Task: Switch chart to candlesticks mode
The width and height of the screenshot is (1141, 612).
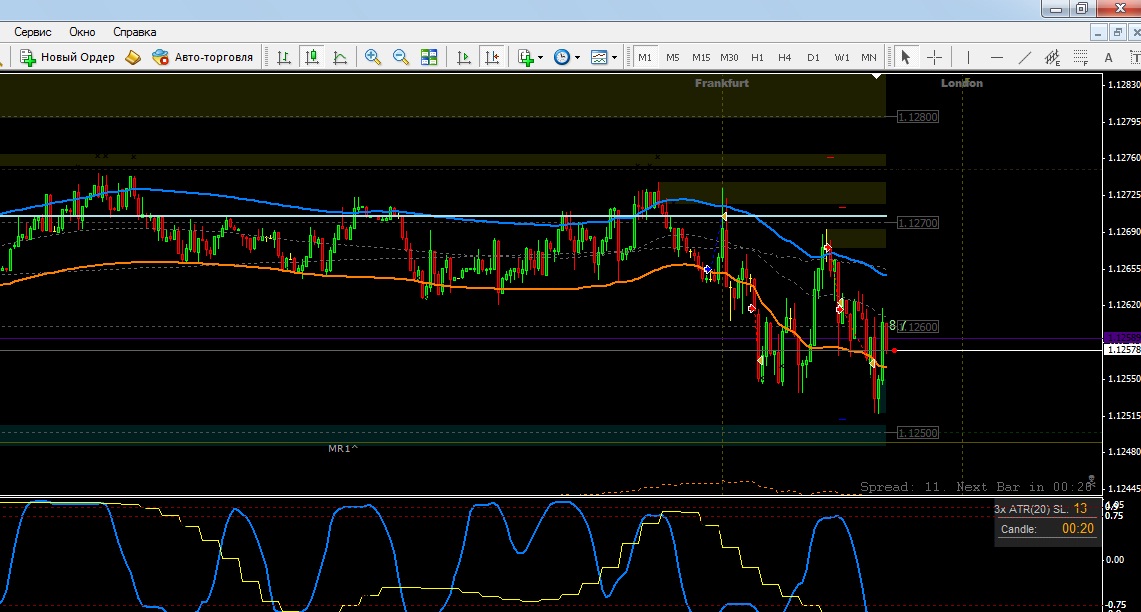Action: coord(311,57)
